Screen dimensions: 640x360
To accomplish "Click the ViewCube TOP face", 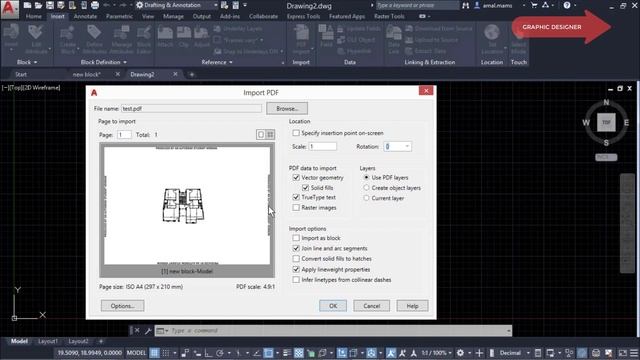I will coord(606,122).
